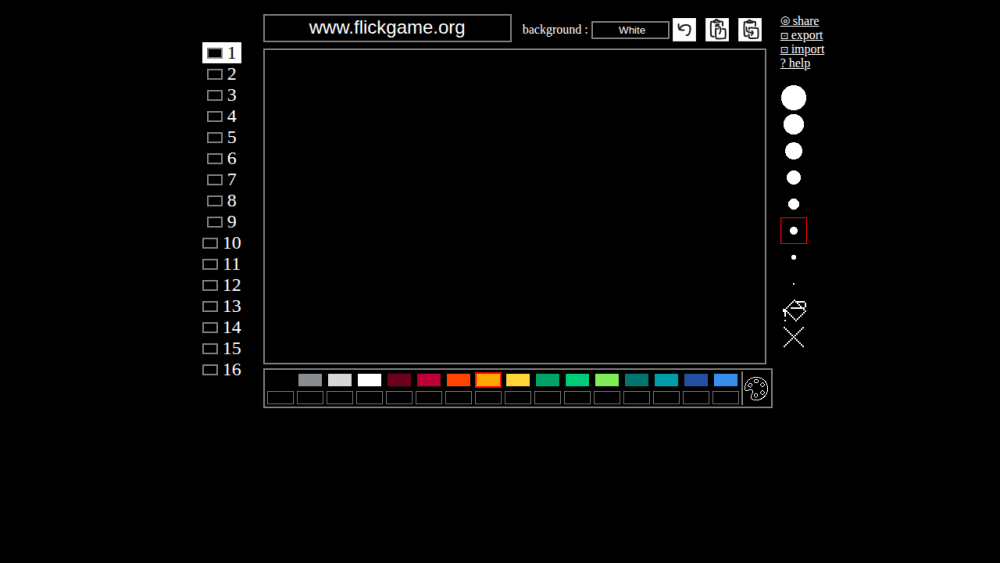Viewport: 1000px width, 563px height.
Task: Select the second smallest brush dot
Action: pos(793,258)
